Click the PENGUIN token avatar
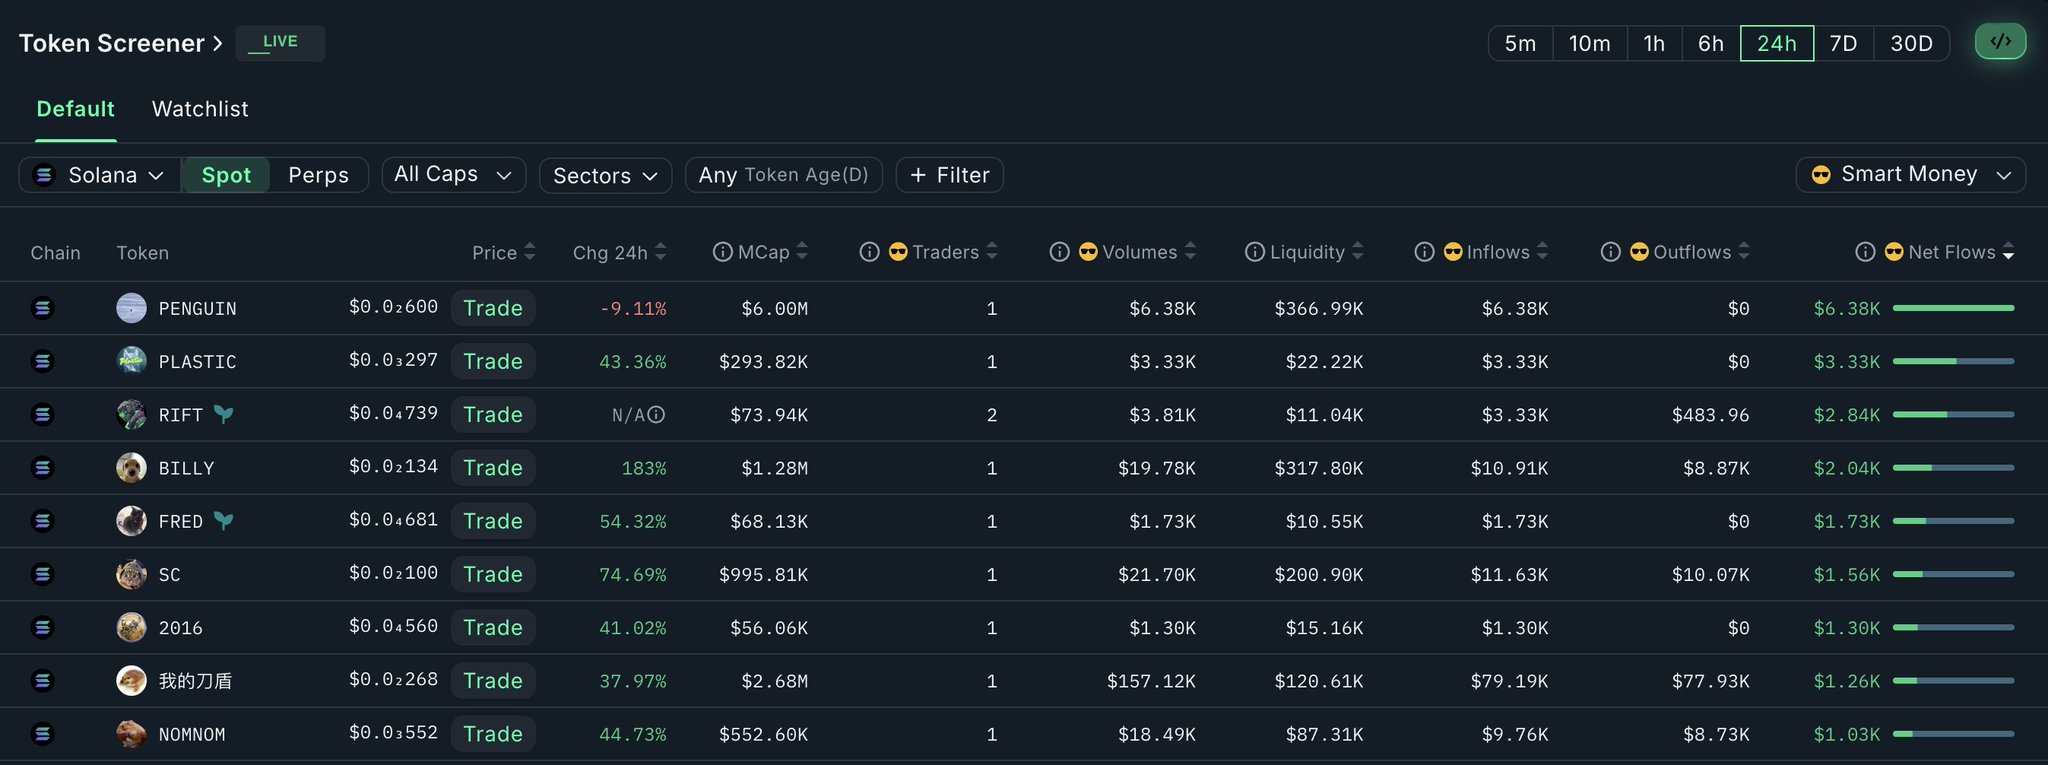Image resolution: width=2048 pixels, height=765 pixels. coord(131,308)
